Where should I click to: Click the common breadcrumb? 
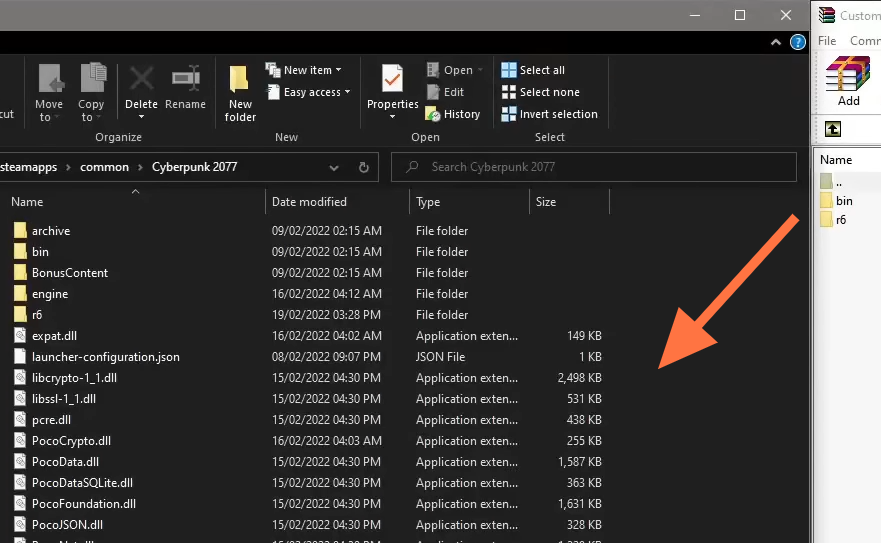pos(105,167)
